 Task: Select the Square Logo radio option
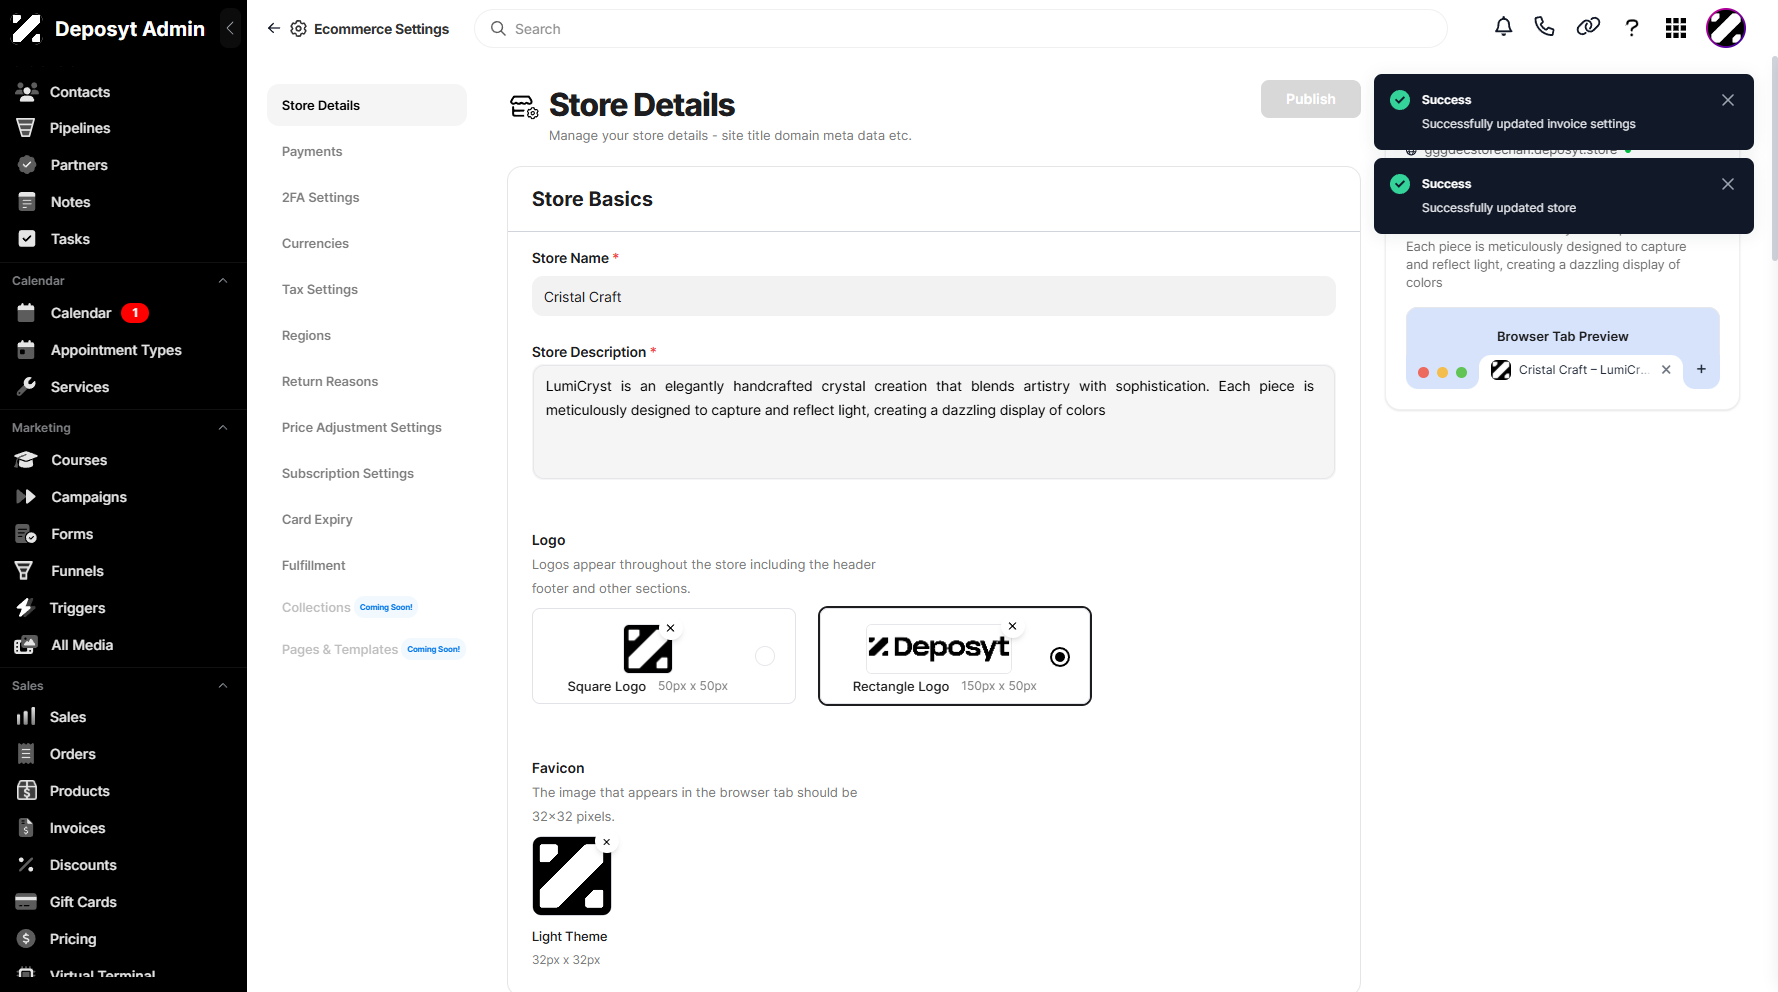765,656
